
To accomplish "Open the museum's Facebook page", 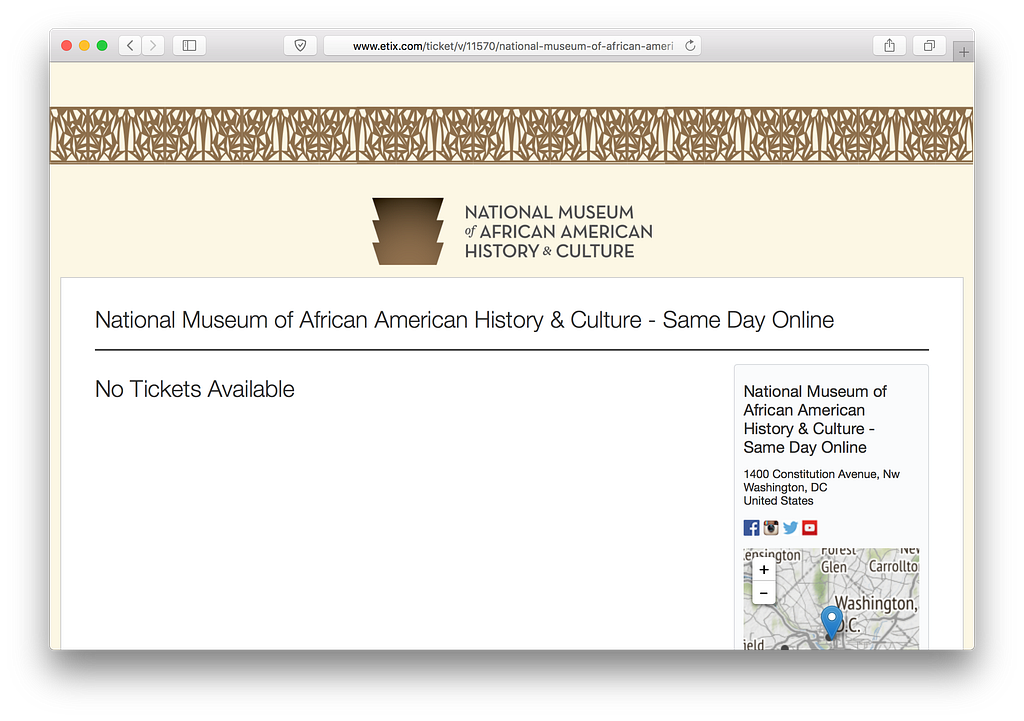I will pyautogui.click(x=752, y=528).
